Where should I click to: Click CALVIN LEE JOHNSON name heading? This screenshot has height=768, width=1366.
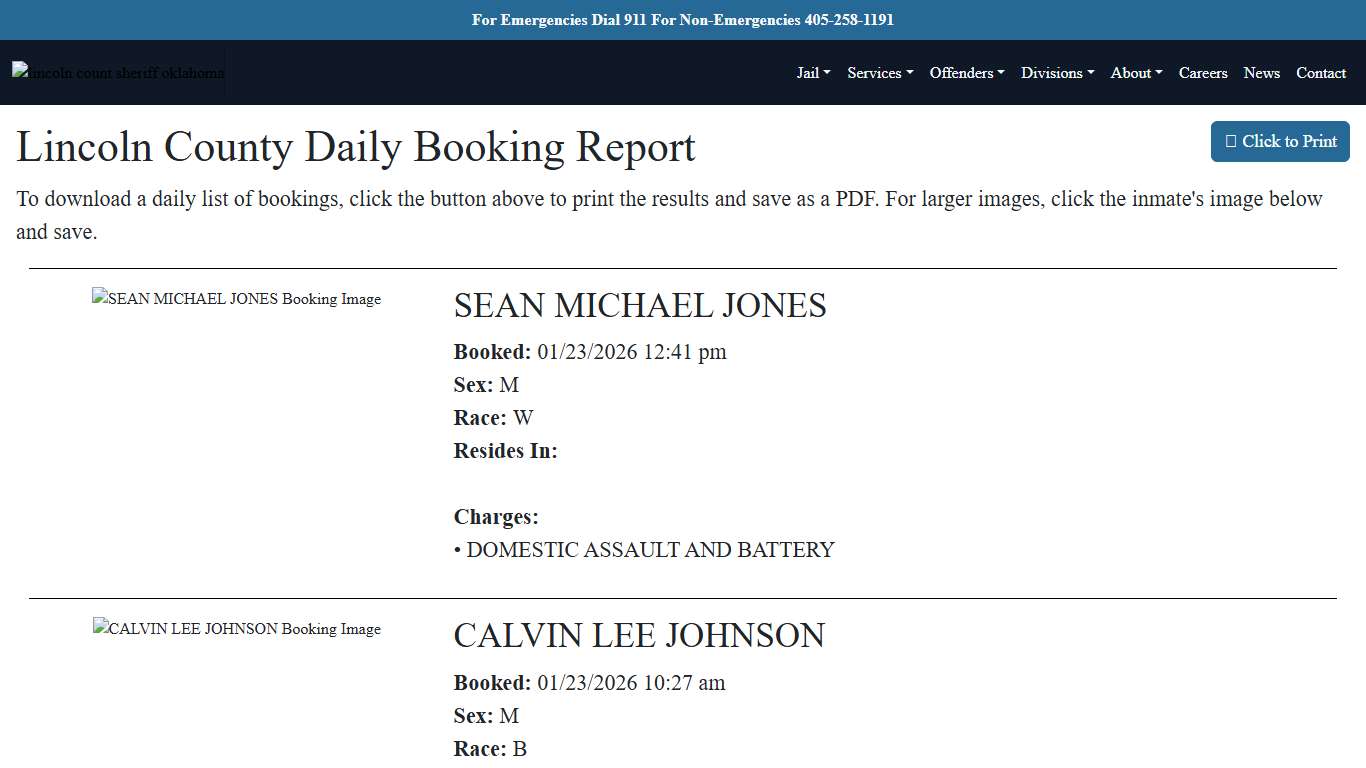coord(638,635)
